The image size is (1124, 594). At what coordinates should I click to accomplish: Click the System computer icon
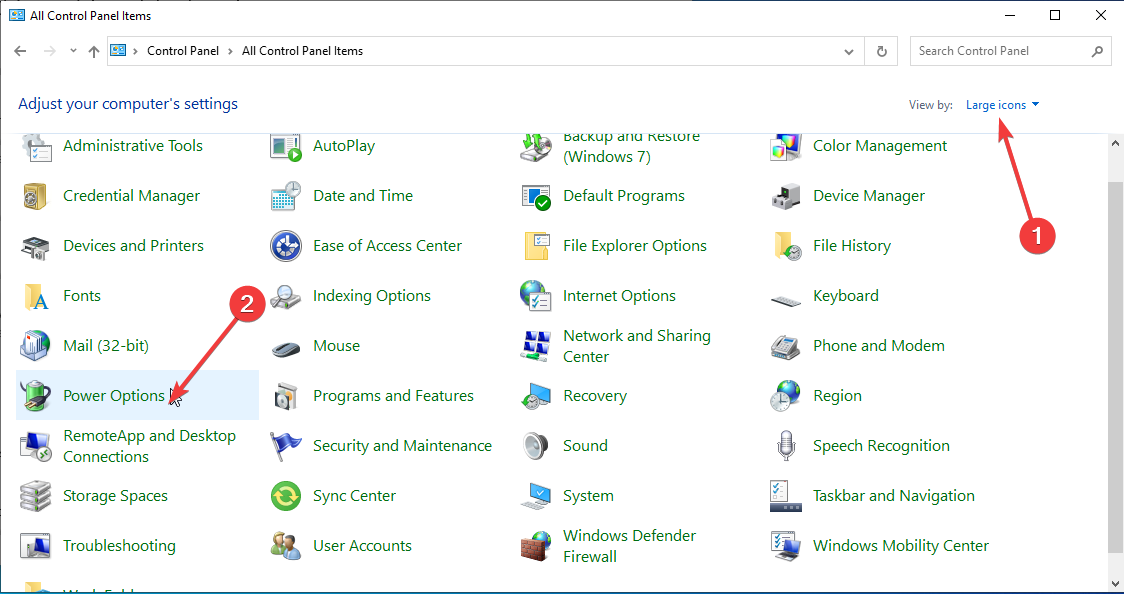(535, 496)
